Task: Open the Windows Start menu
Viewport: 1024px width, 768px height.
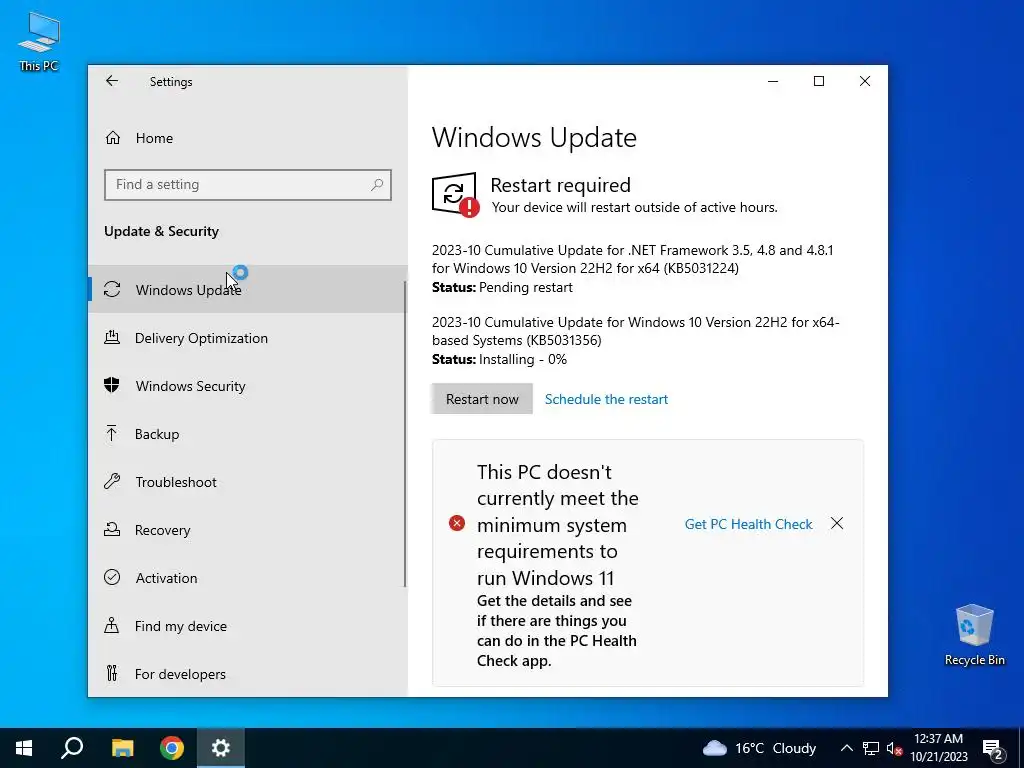Action: [x=24, y=748]
